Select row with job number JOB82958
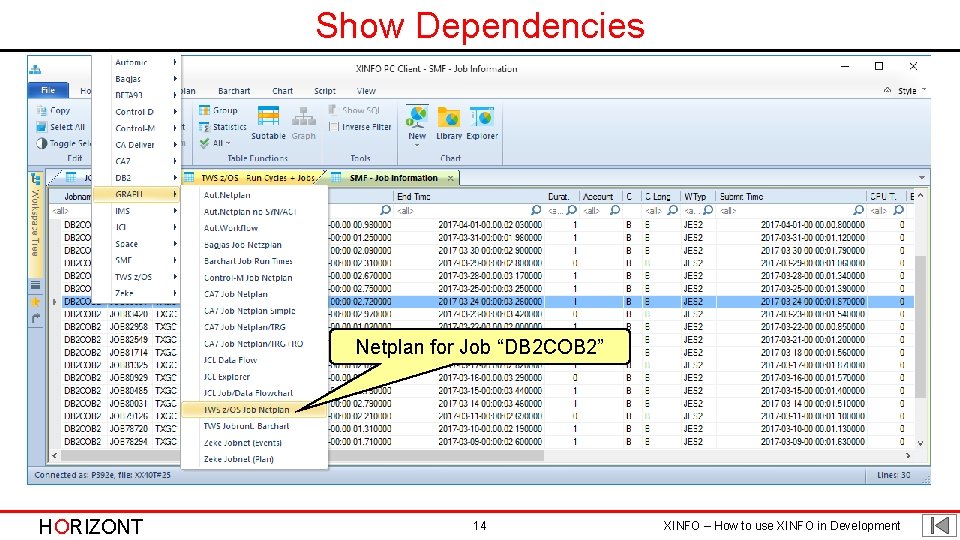Screen dimensions: 960x540 (128, 327)
